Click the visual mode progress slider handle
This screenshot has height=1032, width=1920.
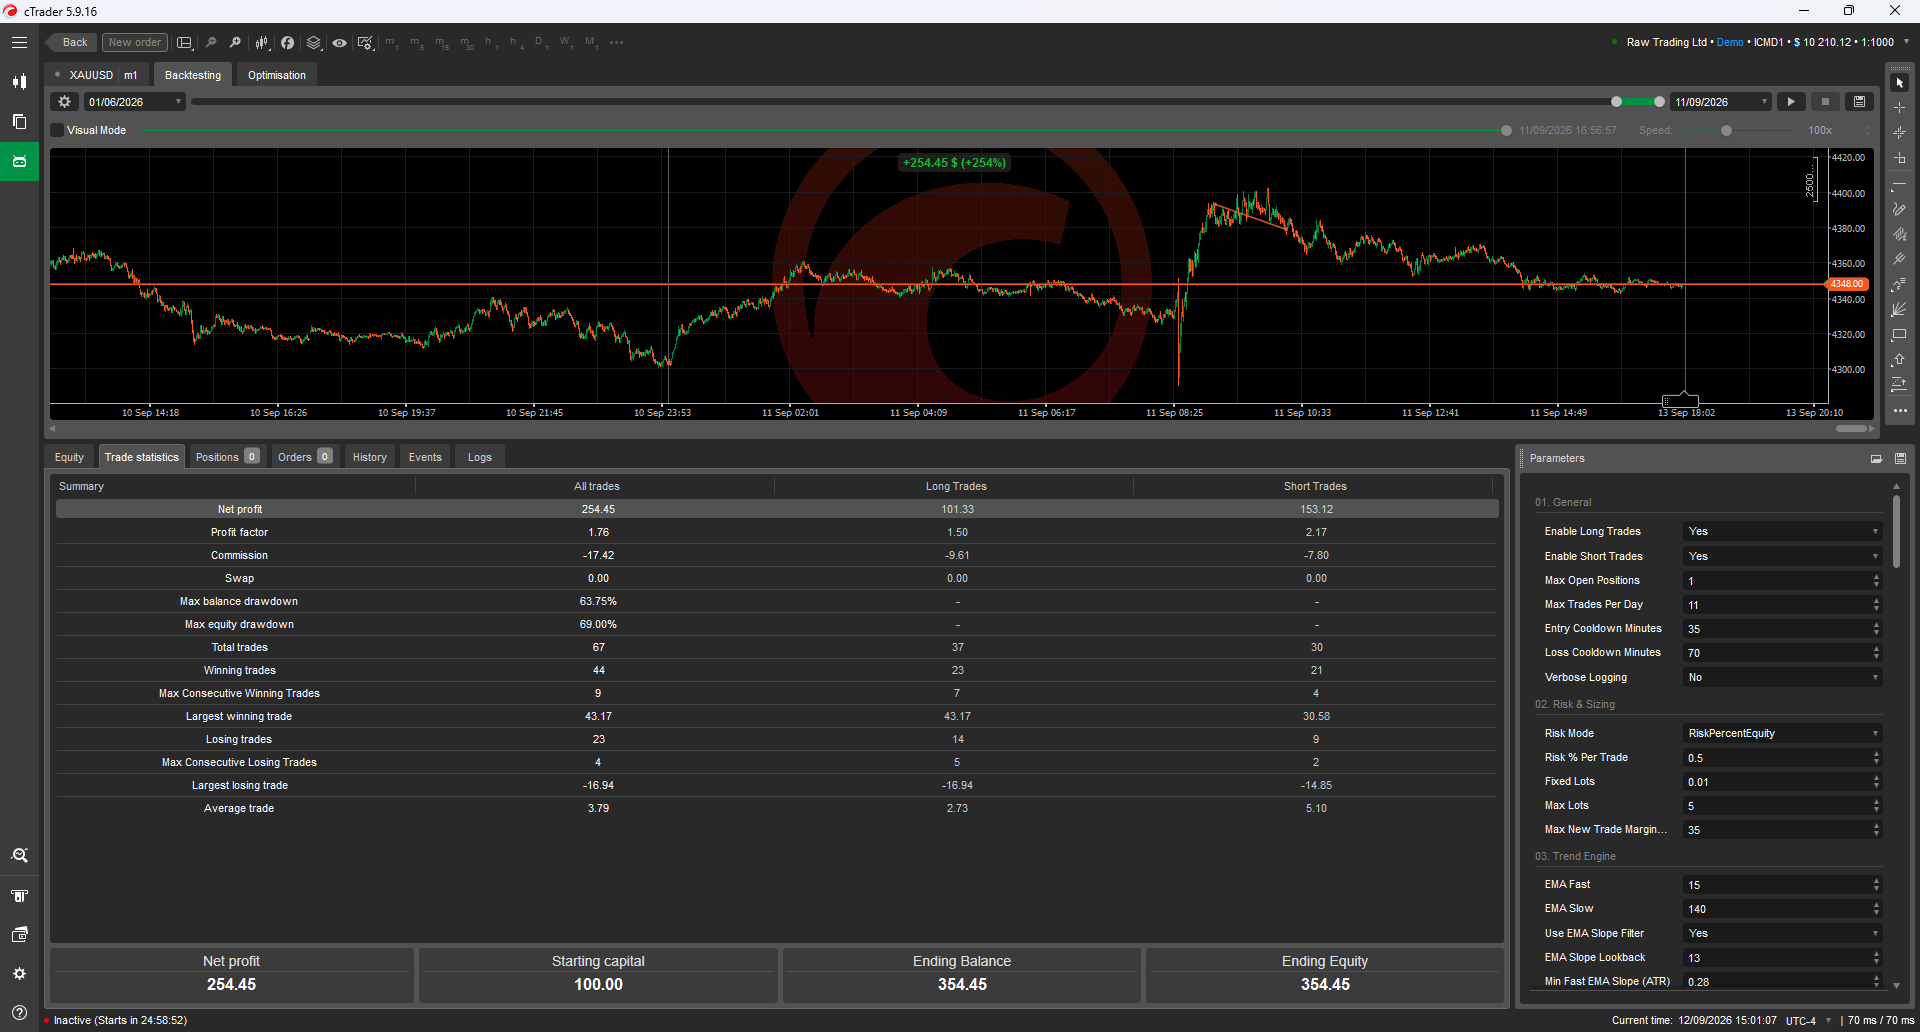[x=1507, y=130]
